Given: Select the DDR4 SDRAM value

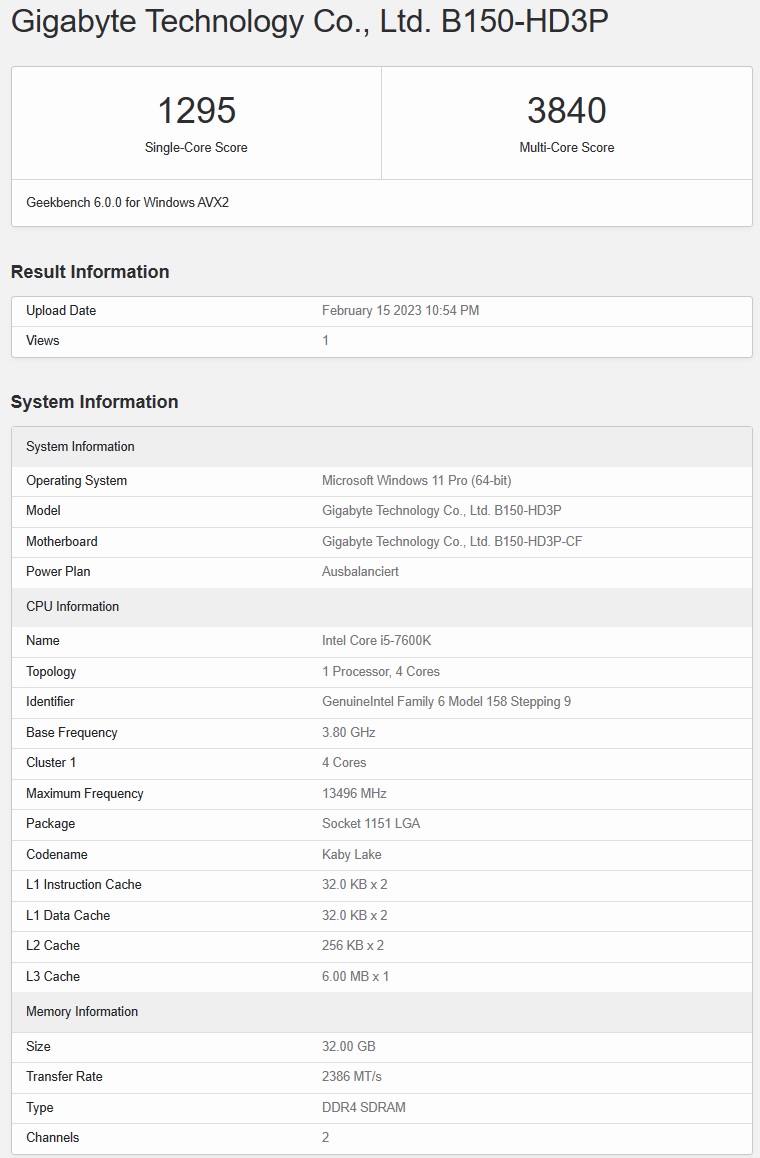Looking at the screenshot, I should [x=363, y=1108].
